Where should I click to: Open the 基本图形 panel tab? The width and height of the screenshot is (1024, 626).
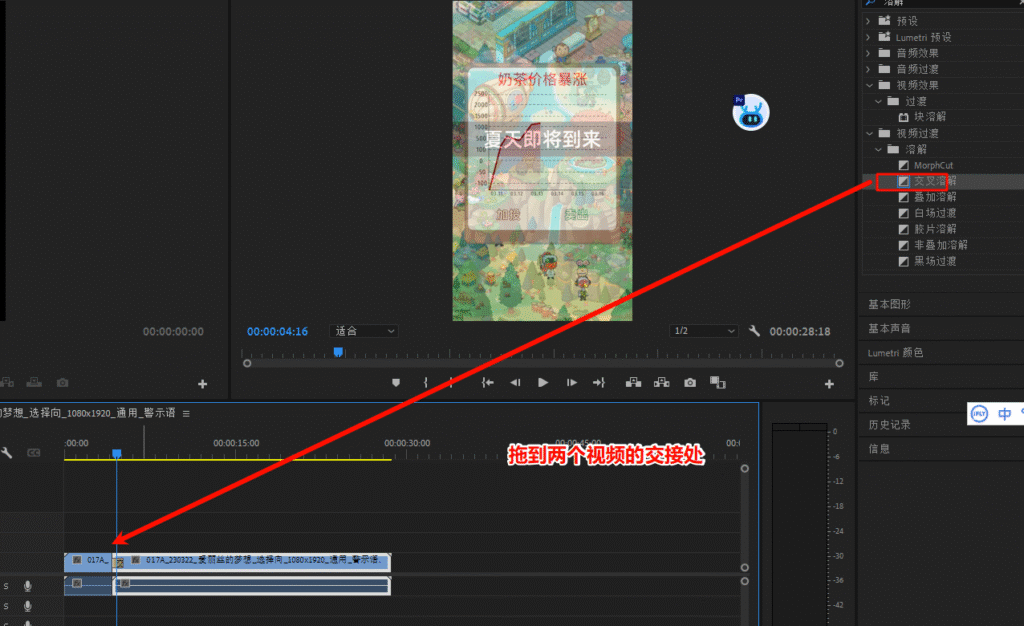(x=889, y=304)
